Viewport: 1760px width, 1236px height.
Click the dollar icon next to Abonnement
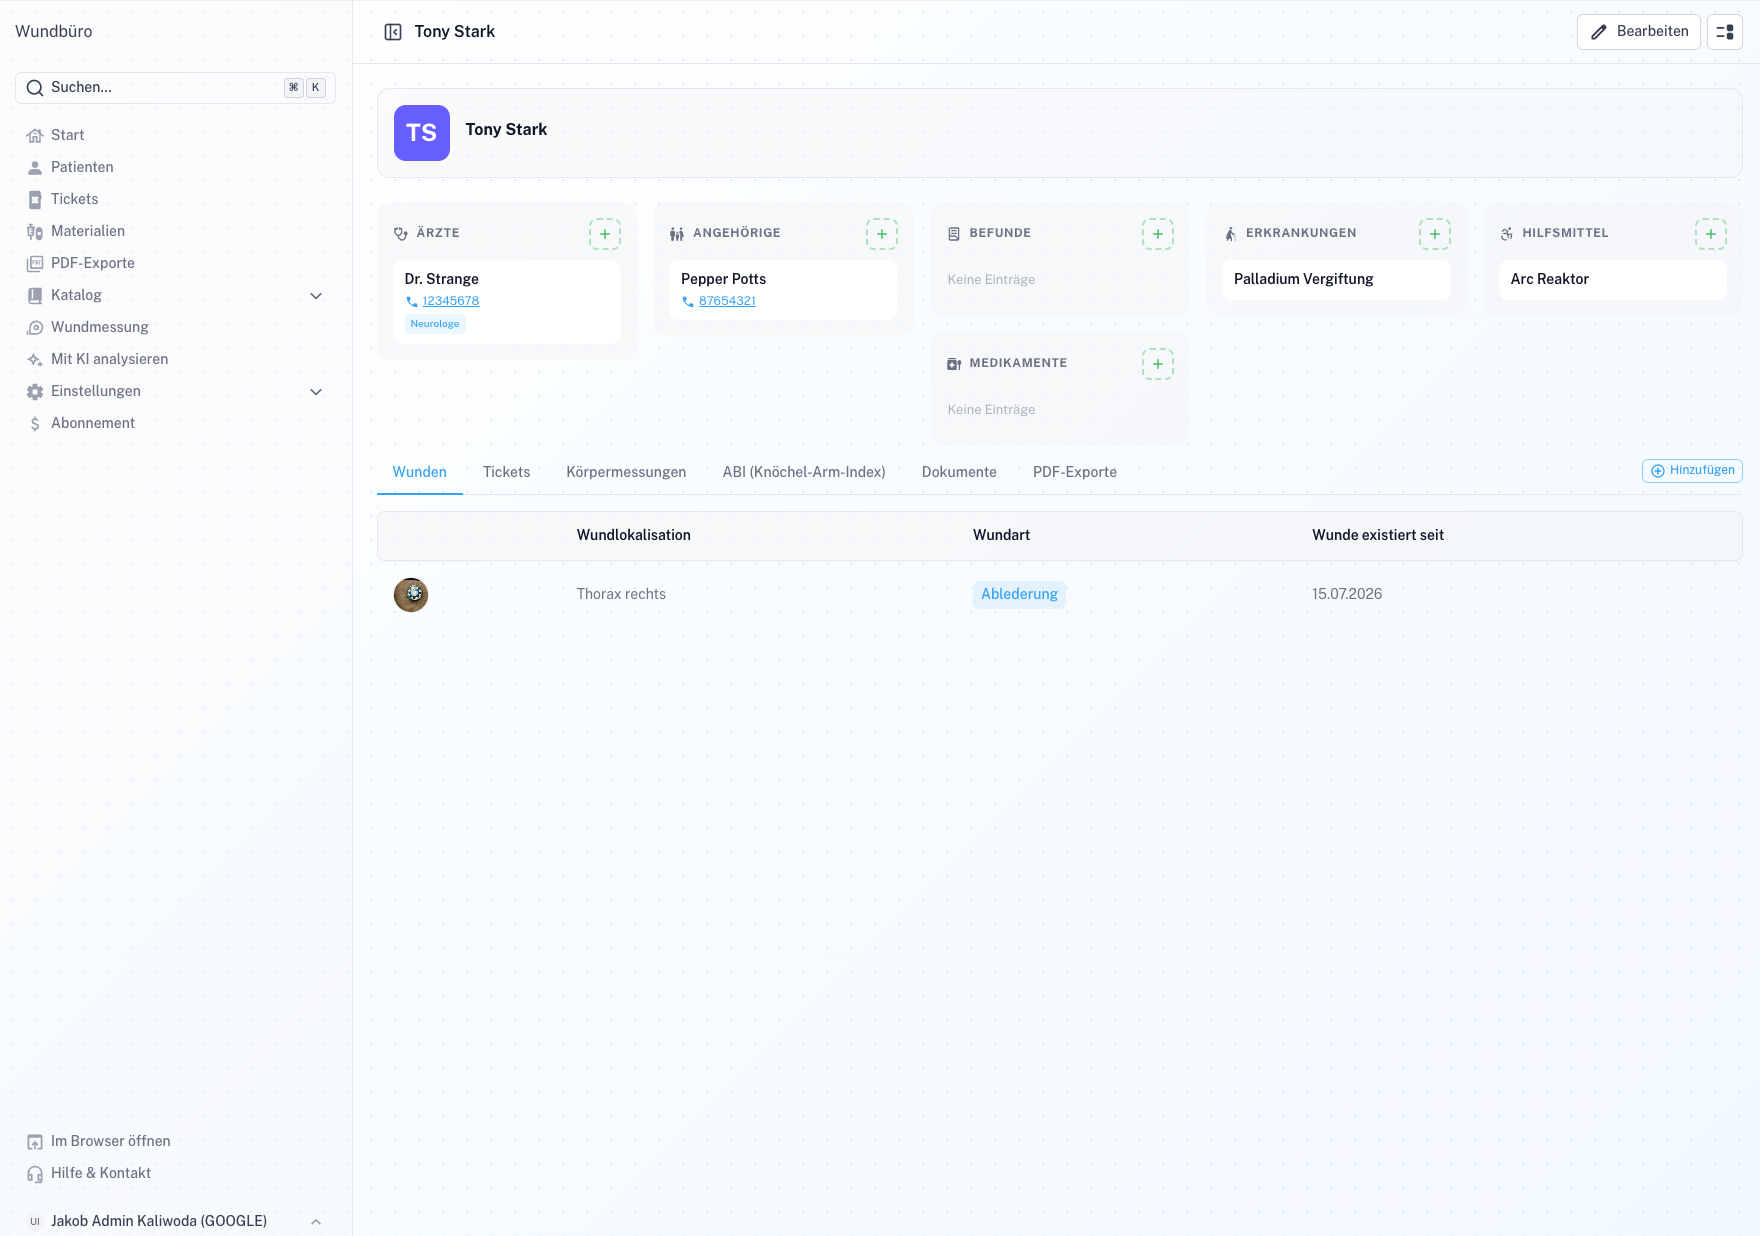(35, 424)
